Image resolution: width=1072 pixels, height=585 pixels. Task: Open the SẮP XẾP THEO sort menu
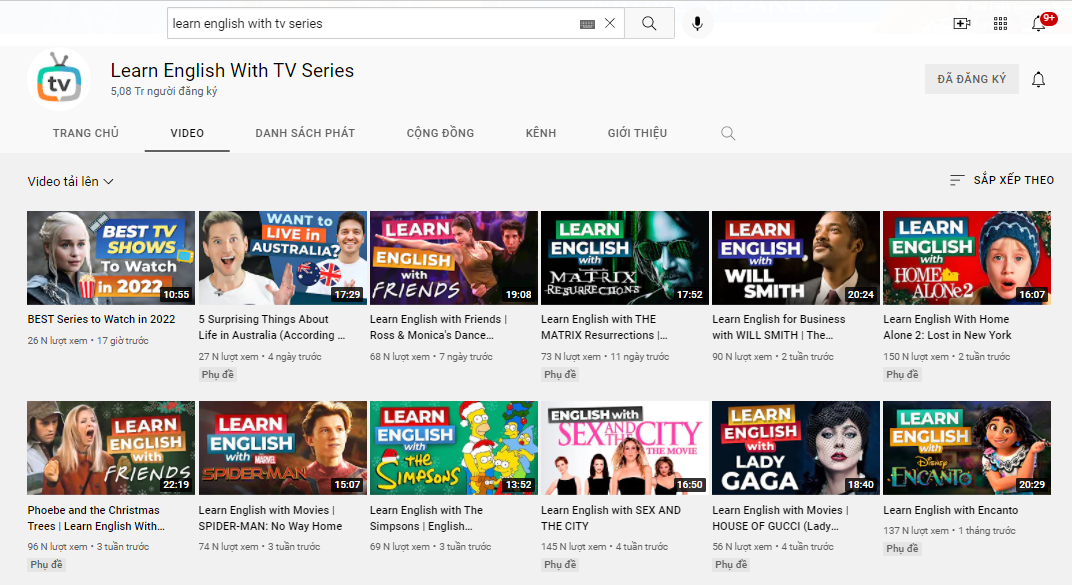tap(1002, 180)
